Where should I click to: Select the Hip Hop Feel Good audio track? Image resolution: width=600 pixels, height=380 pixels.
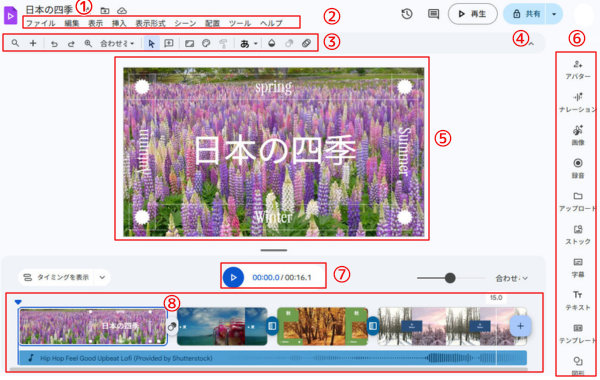(x=272, y=358)
